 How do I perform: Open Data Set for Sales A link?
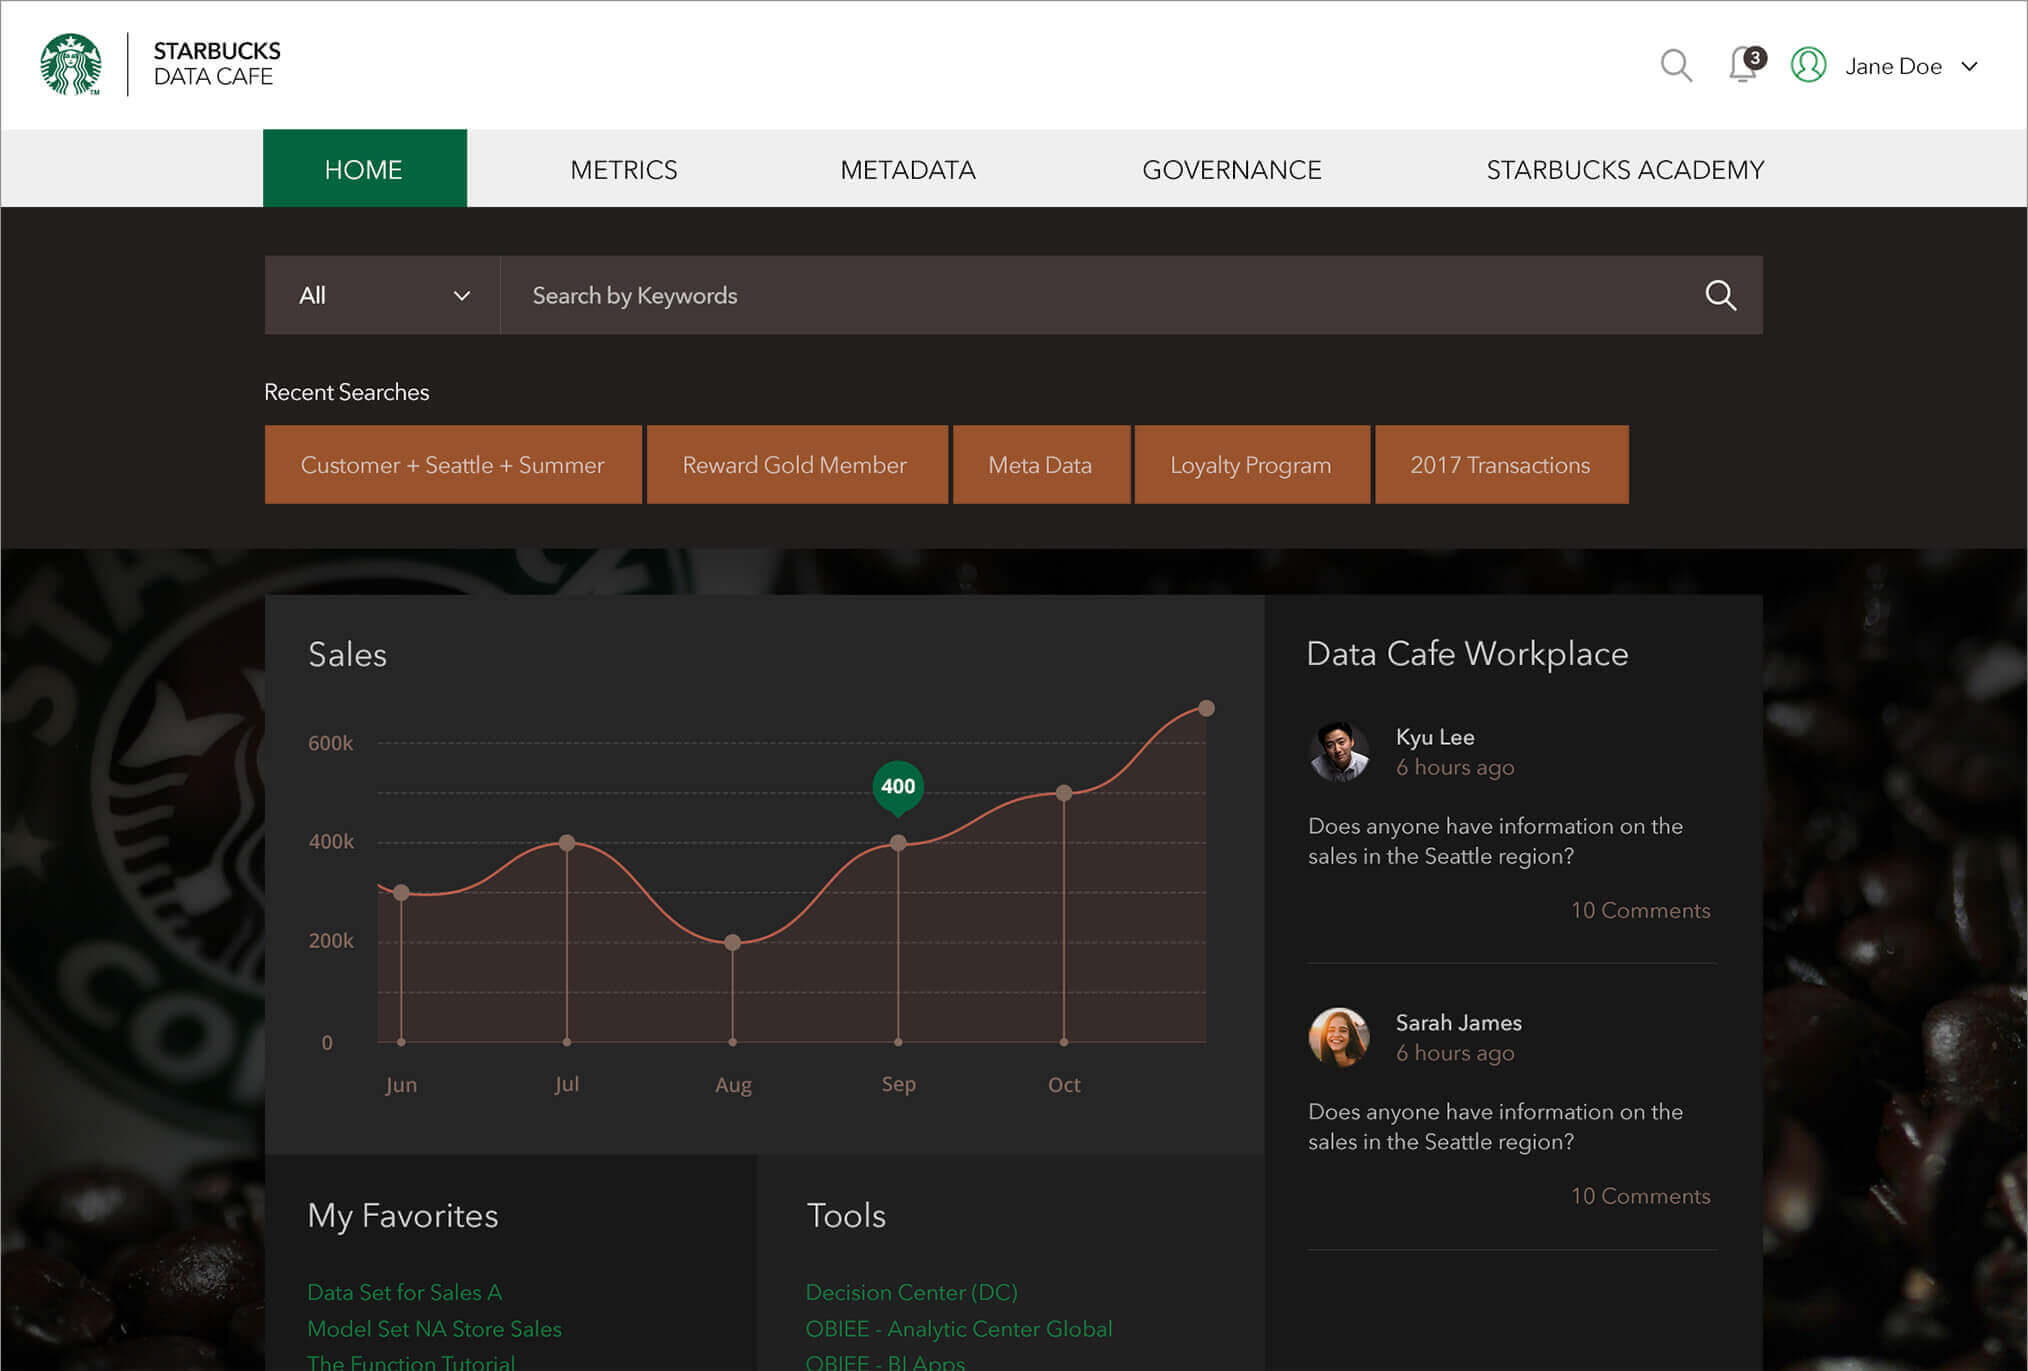click(x=404, y=1292)
